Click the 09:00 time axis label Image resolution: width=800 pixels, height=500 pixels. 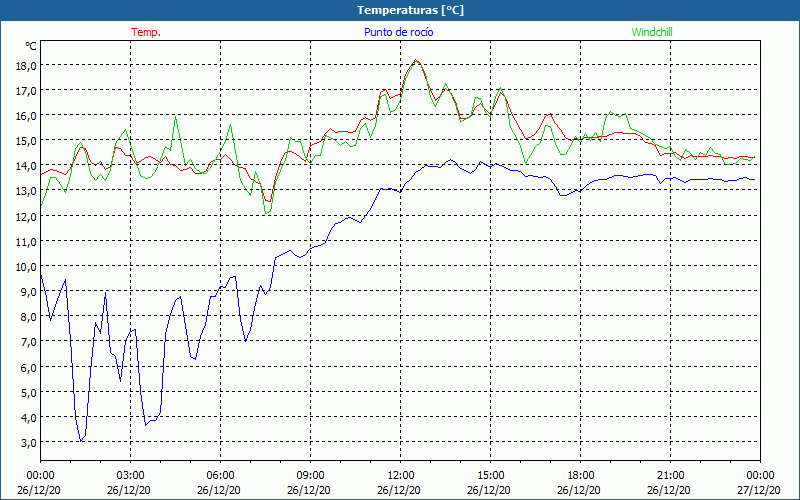point(310,476)
